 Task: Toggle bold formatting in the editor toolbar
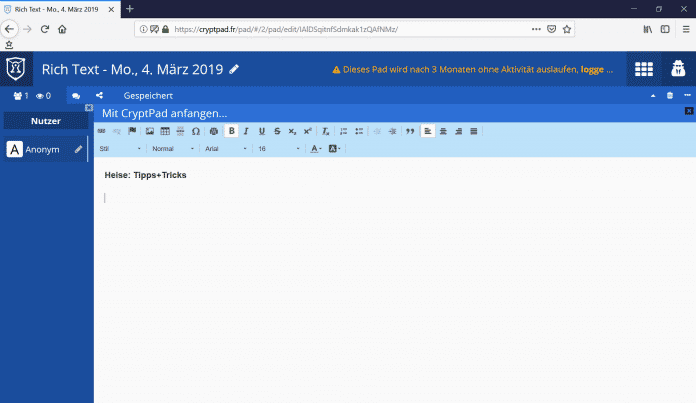[232, 131]
